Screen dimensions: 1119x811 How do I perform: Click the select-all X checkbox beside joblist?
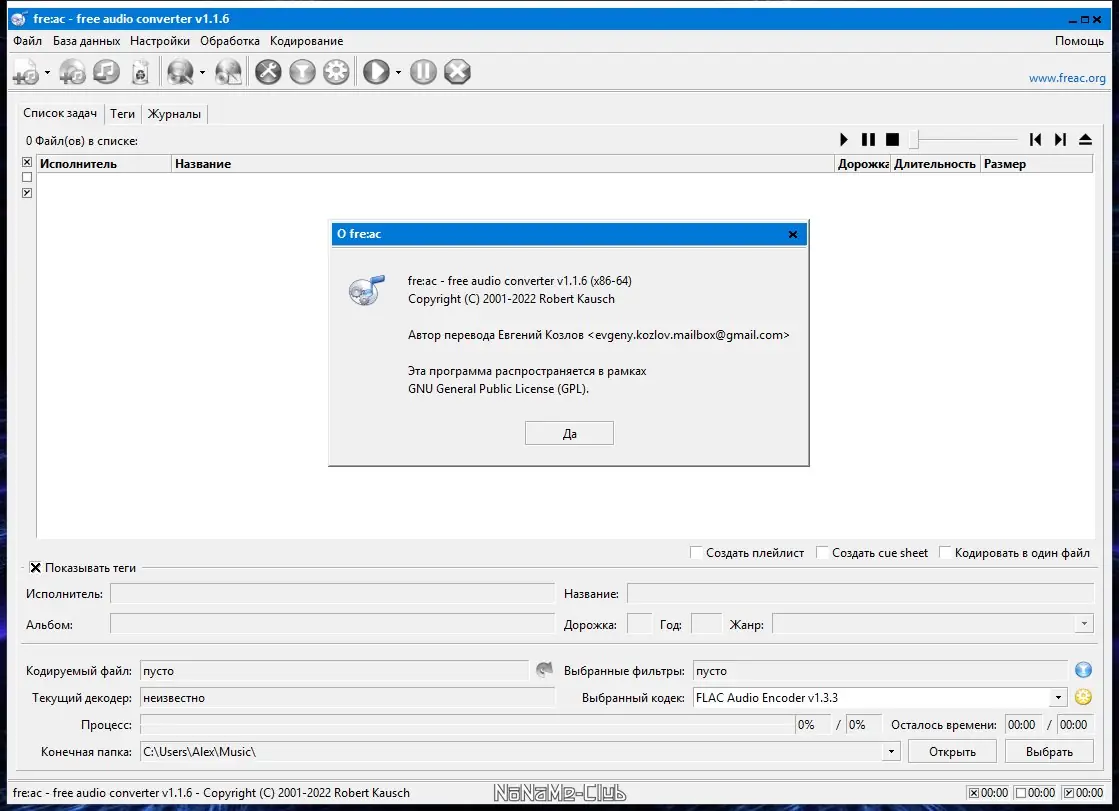(x=27, y=162)
